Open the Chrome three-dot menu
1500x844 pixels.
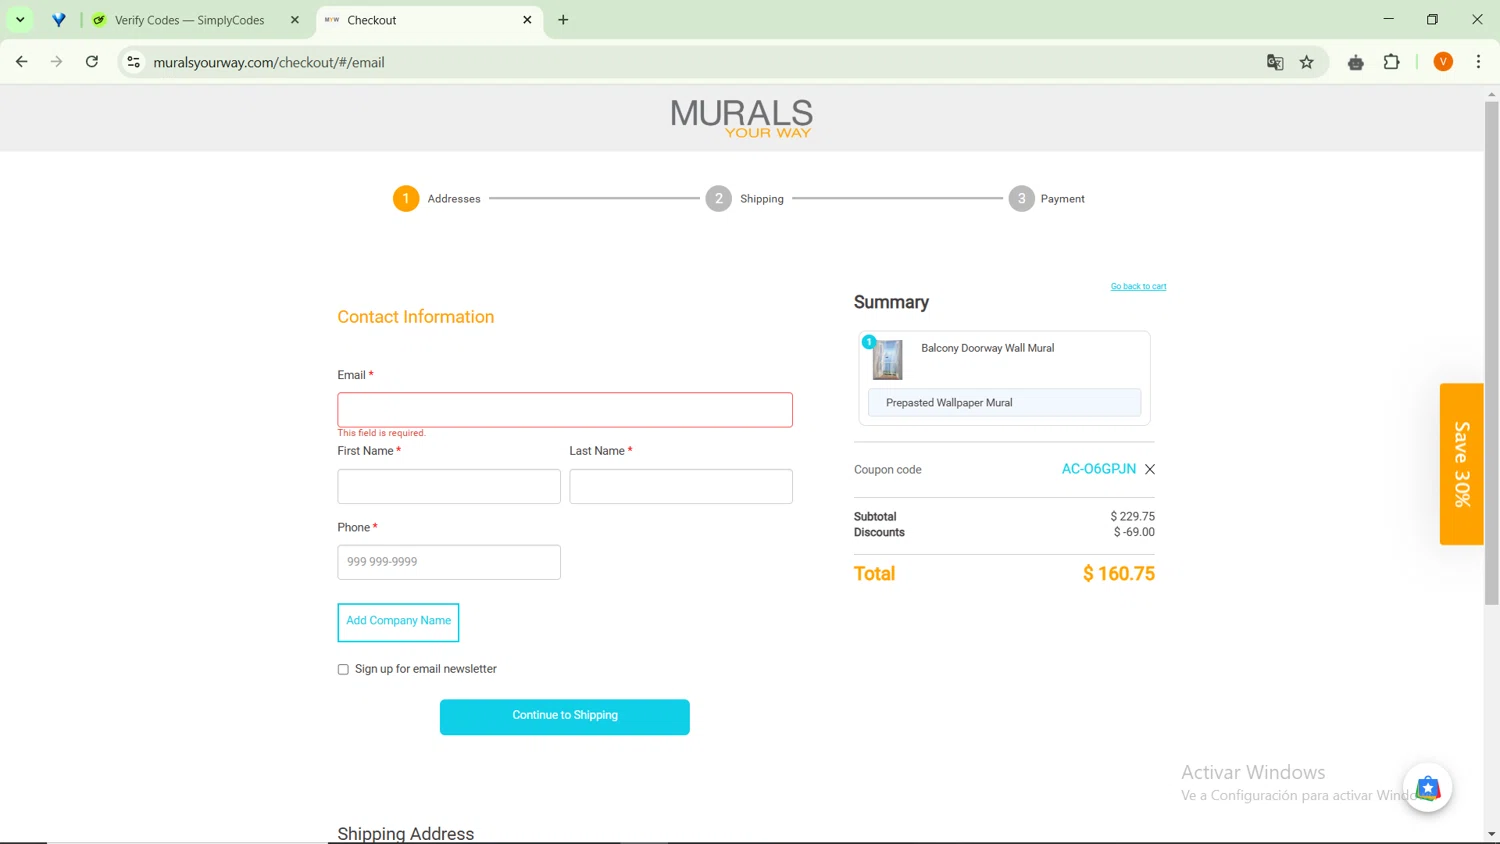coord(1479,62)
